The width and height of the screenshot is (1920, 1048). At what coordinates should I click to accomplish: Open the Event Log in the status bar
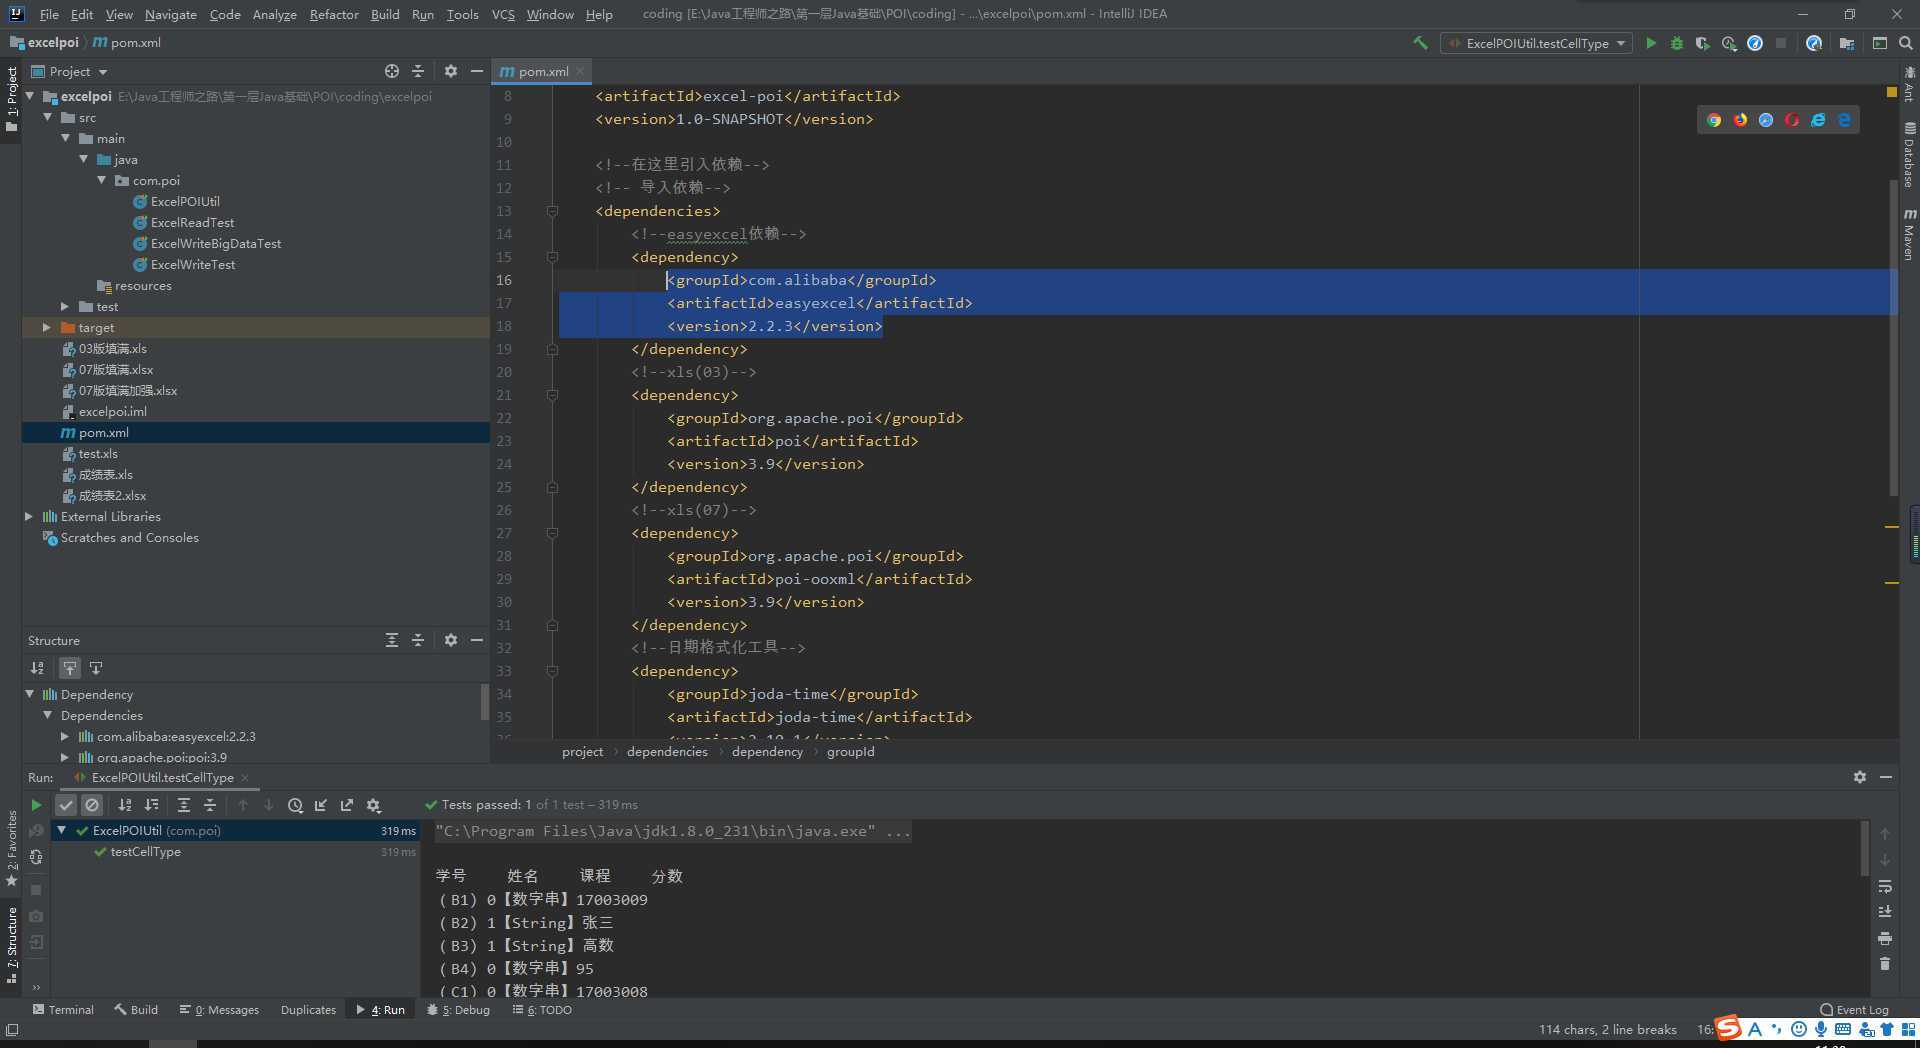coord(1854,1009)
